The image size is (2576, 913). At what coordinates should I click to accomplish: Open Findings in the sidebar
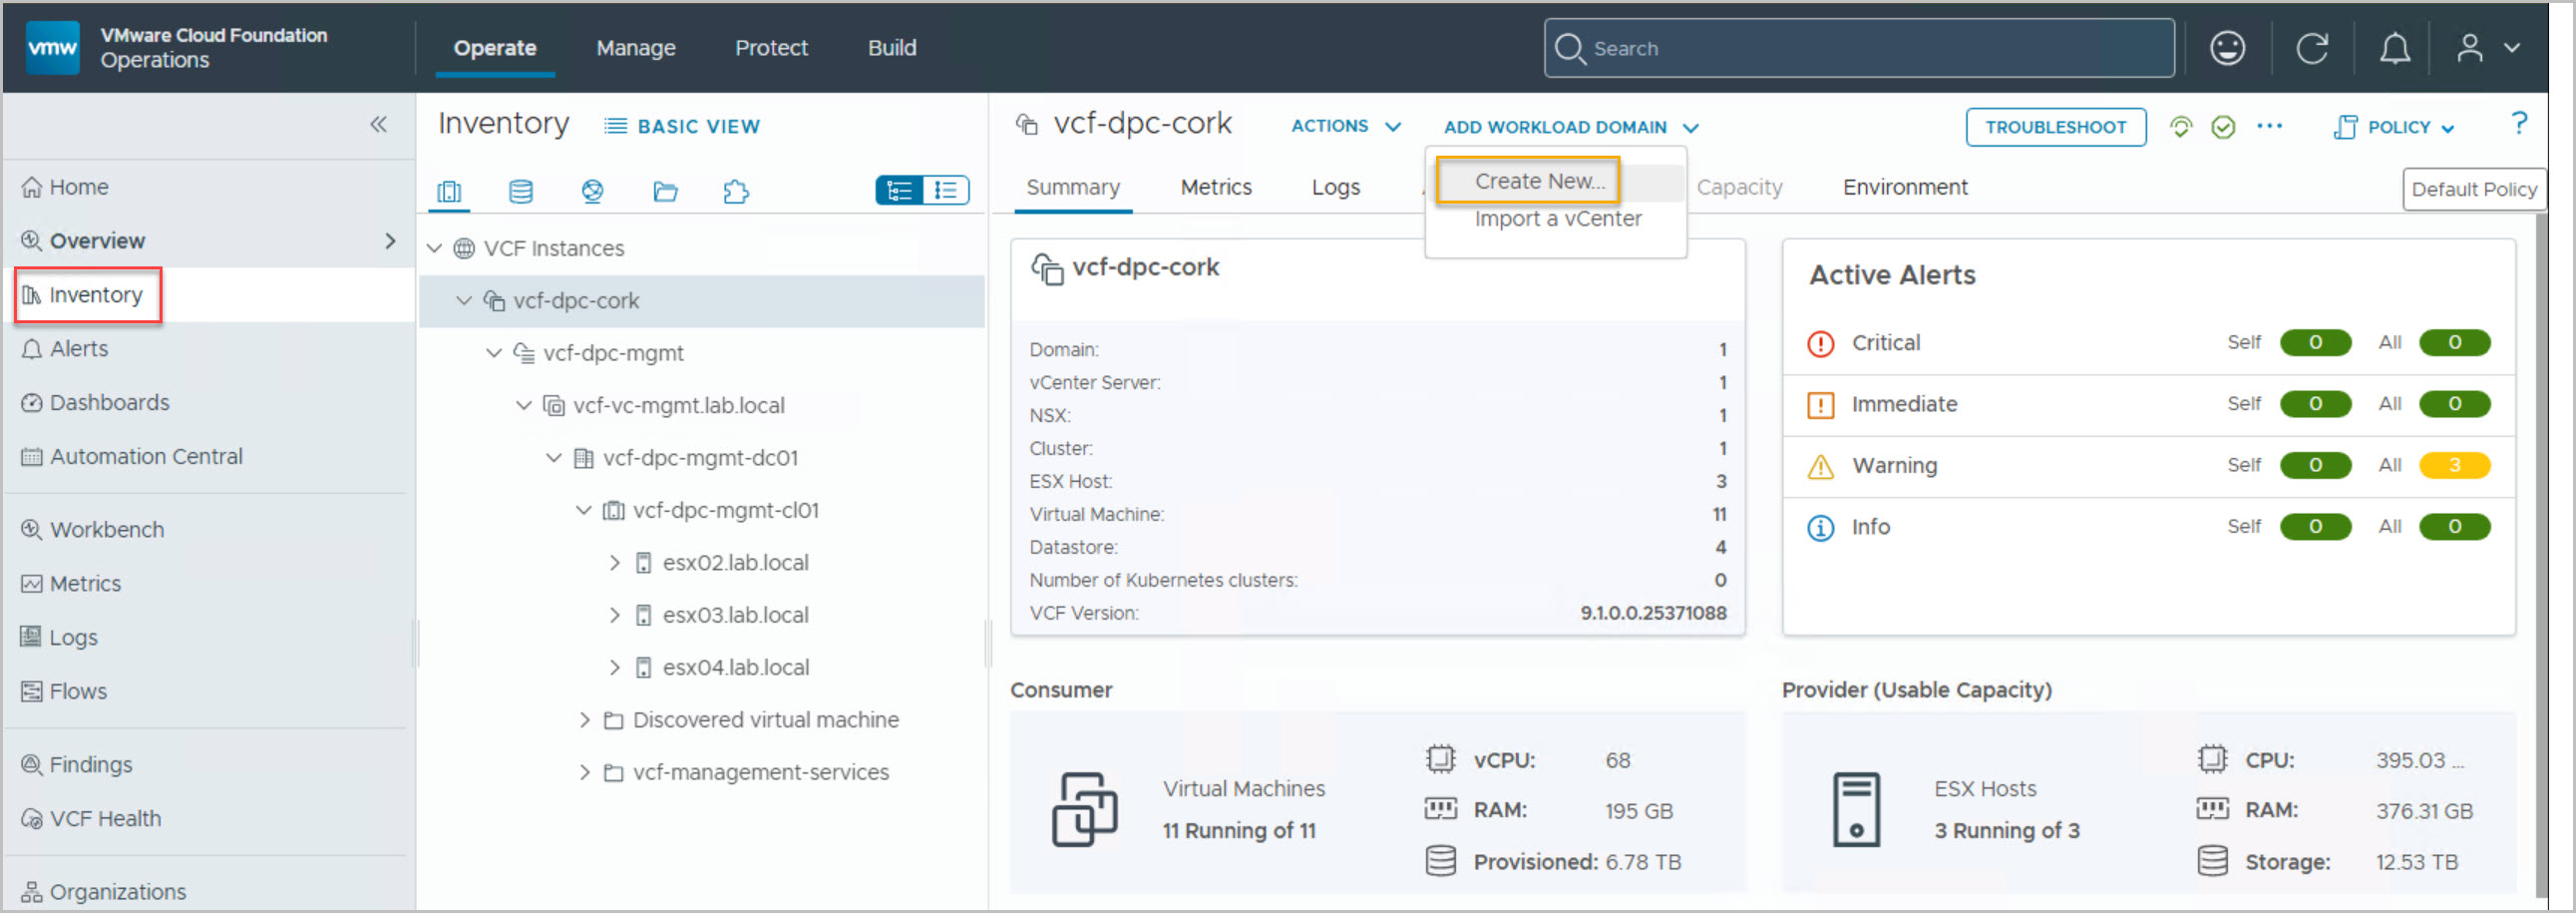point(77,765)
